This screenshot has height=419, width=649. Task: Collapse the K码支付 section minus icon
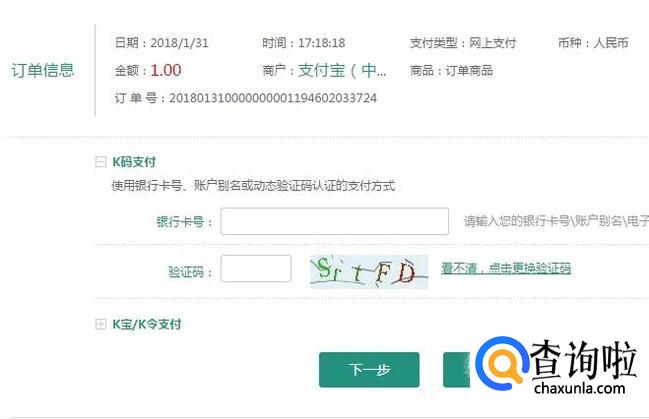[x=101, y=161]
